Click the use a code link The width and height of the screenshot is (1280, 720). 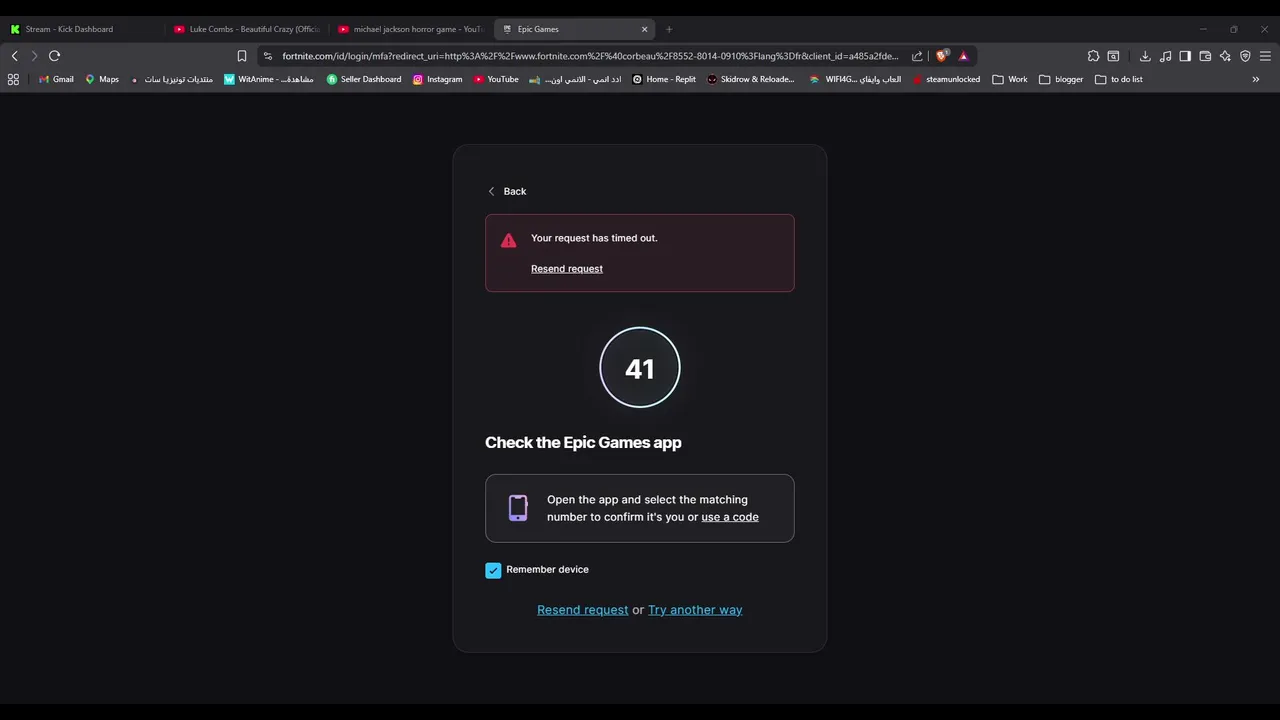730,517
